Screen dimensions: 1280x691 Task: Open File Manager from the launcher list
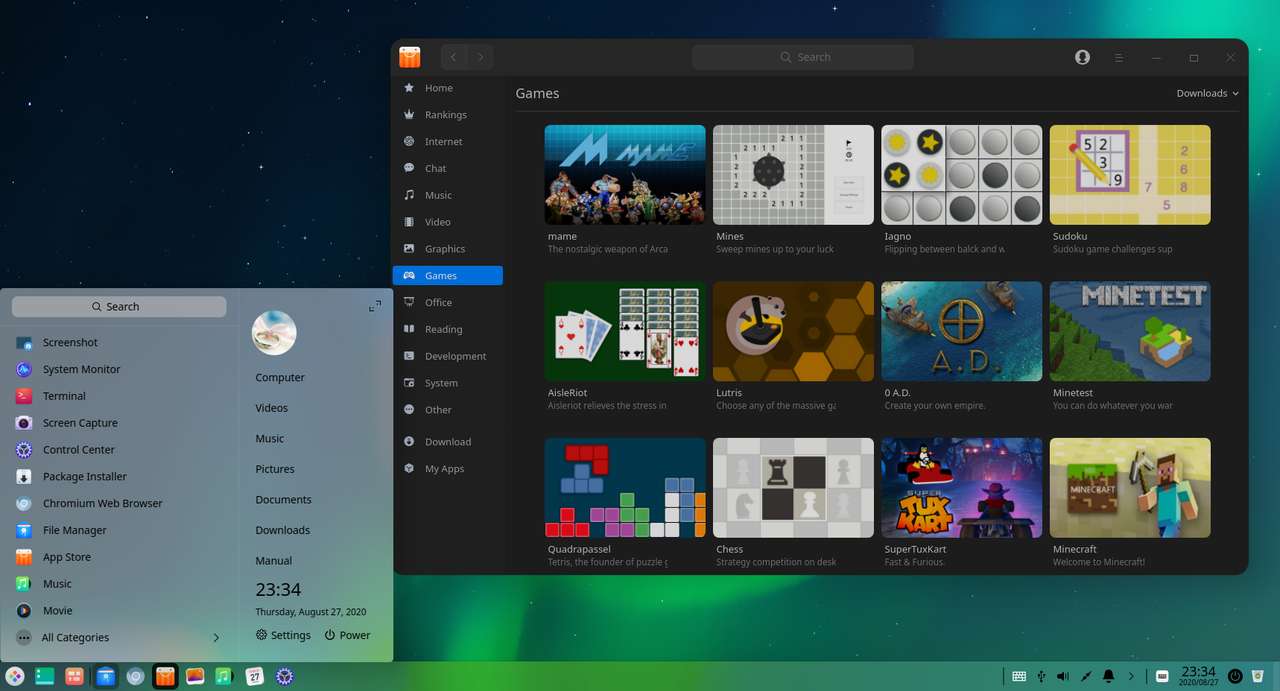click(119, 531)
